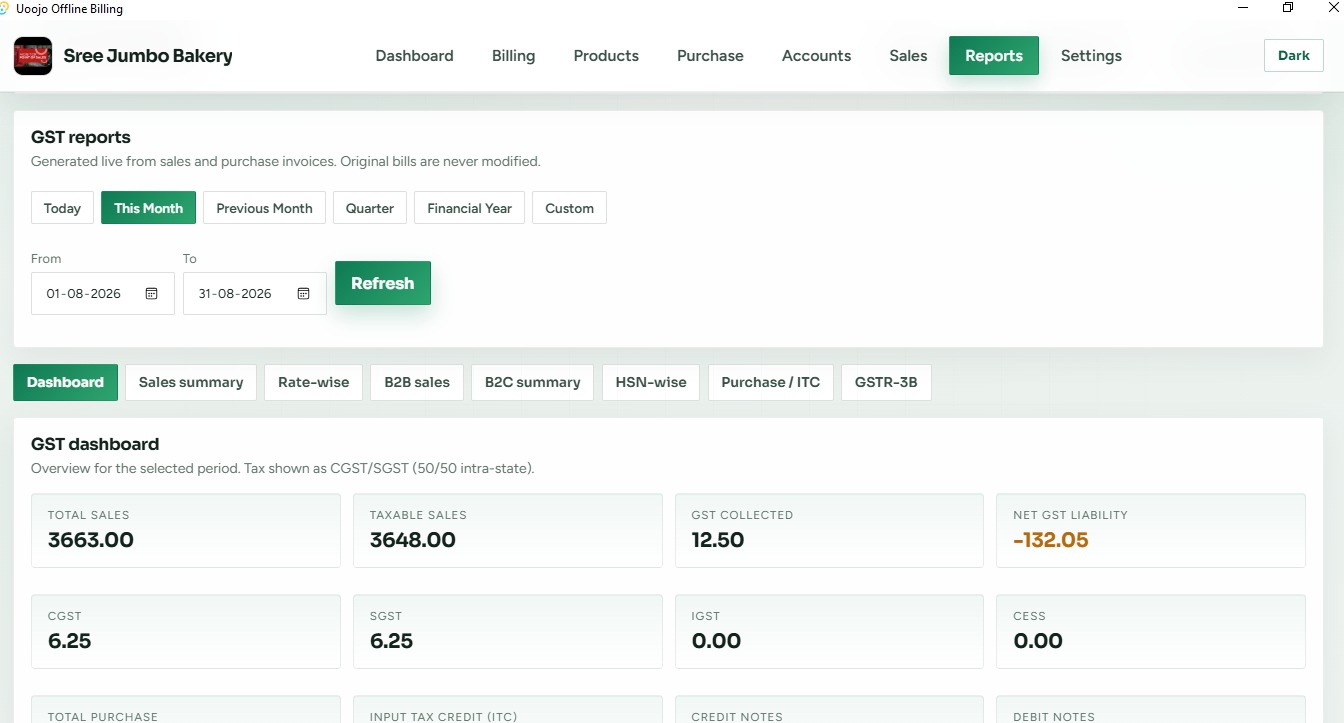Go to the Billing section
This screenshot has height=723, width=1344.
point(513,56)
